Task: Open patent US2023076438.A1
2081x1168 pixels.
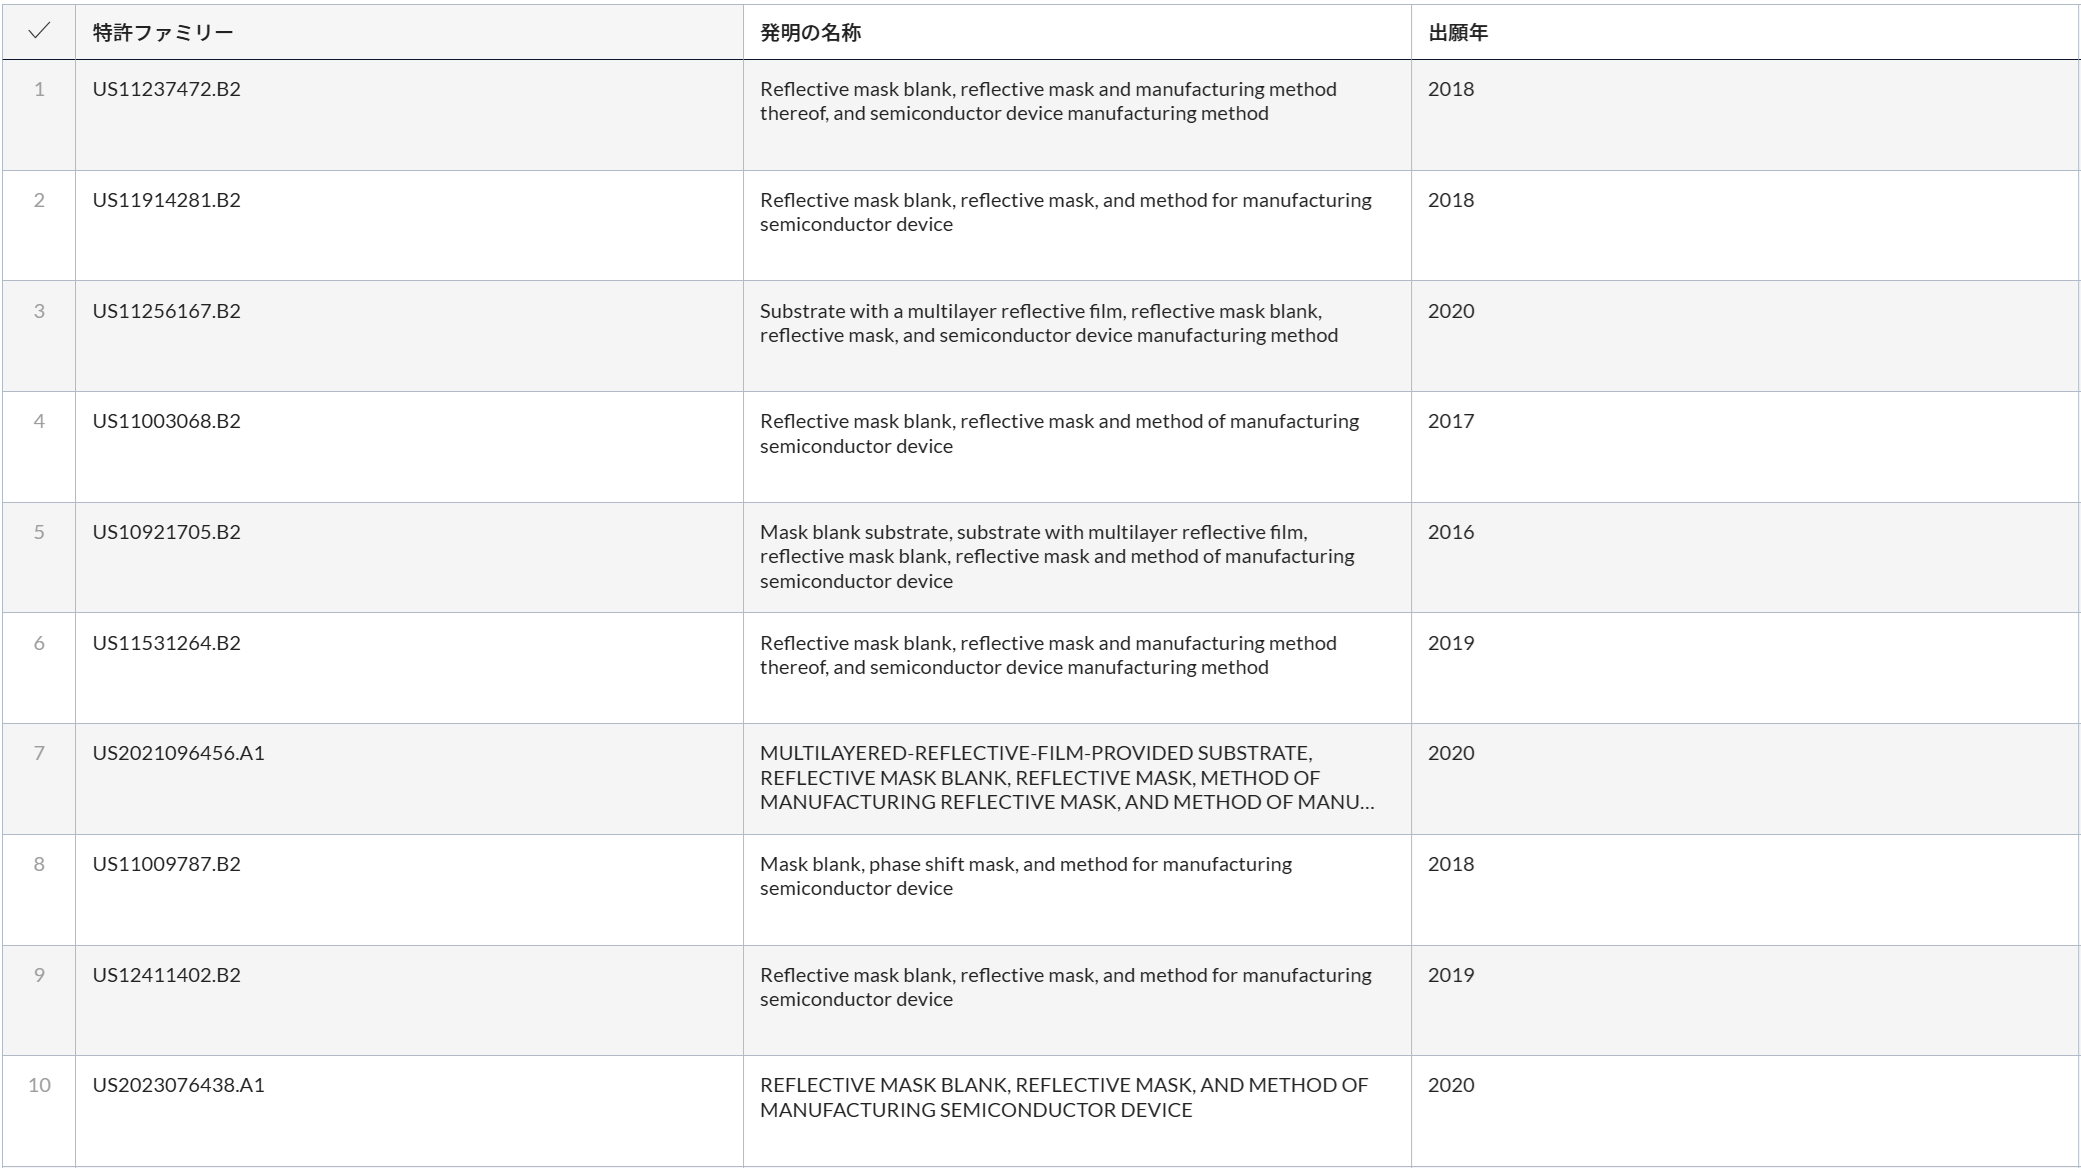Action: coord(179,1085)
